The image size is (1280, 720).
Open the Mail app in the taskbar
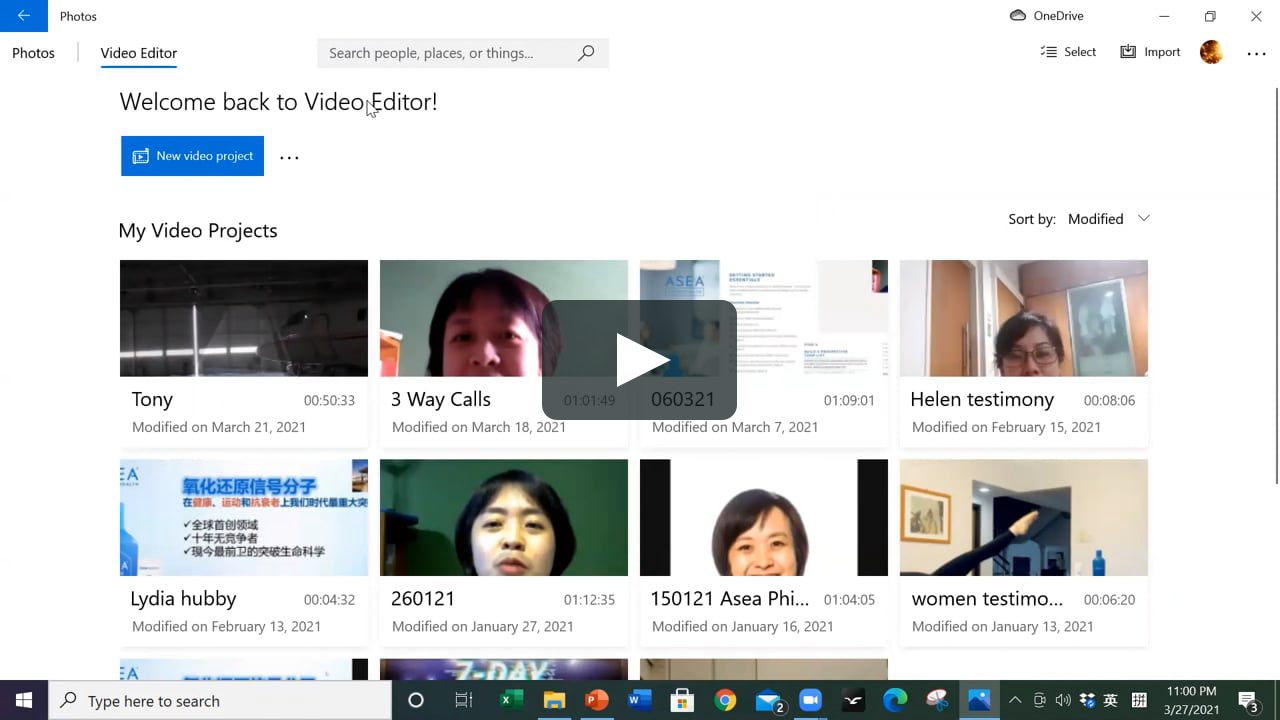(769, 700)
